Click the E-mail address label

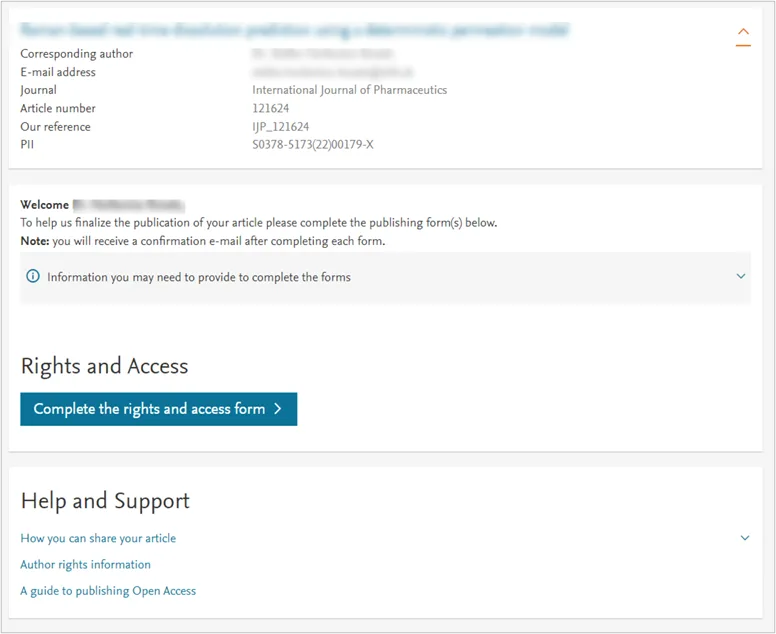58,72
